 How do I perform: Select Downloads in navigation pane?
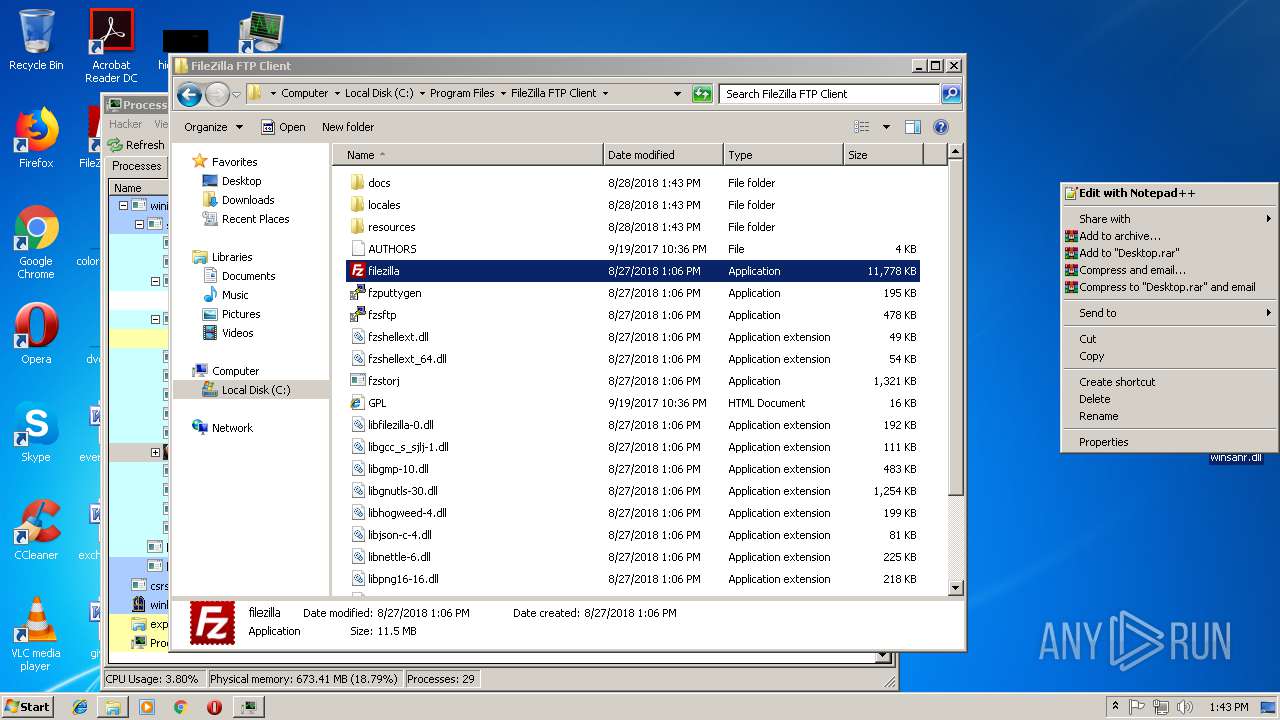click(248, 200)
